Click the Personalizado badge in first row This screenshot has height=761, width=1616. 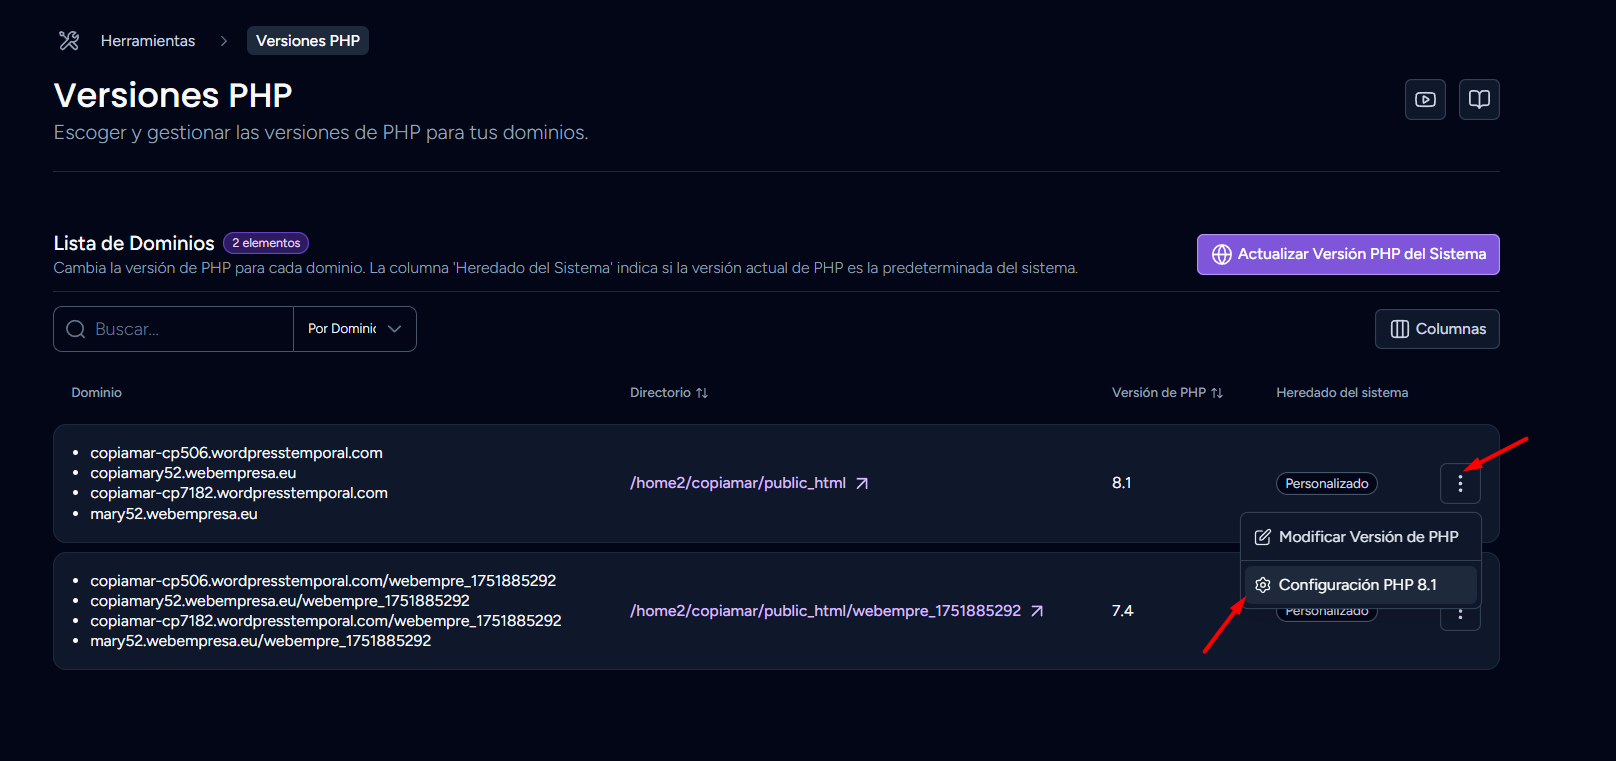point(1326,484)
